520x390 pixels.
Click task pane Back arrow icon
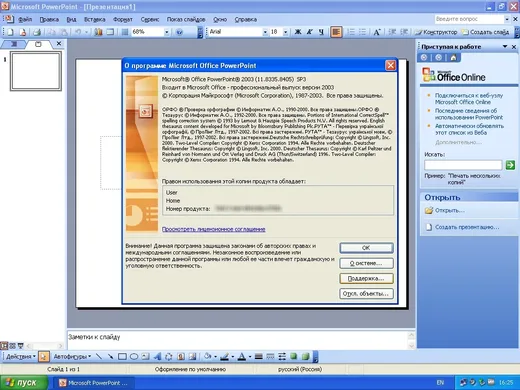[x=424, y=57]
